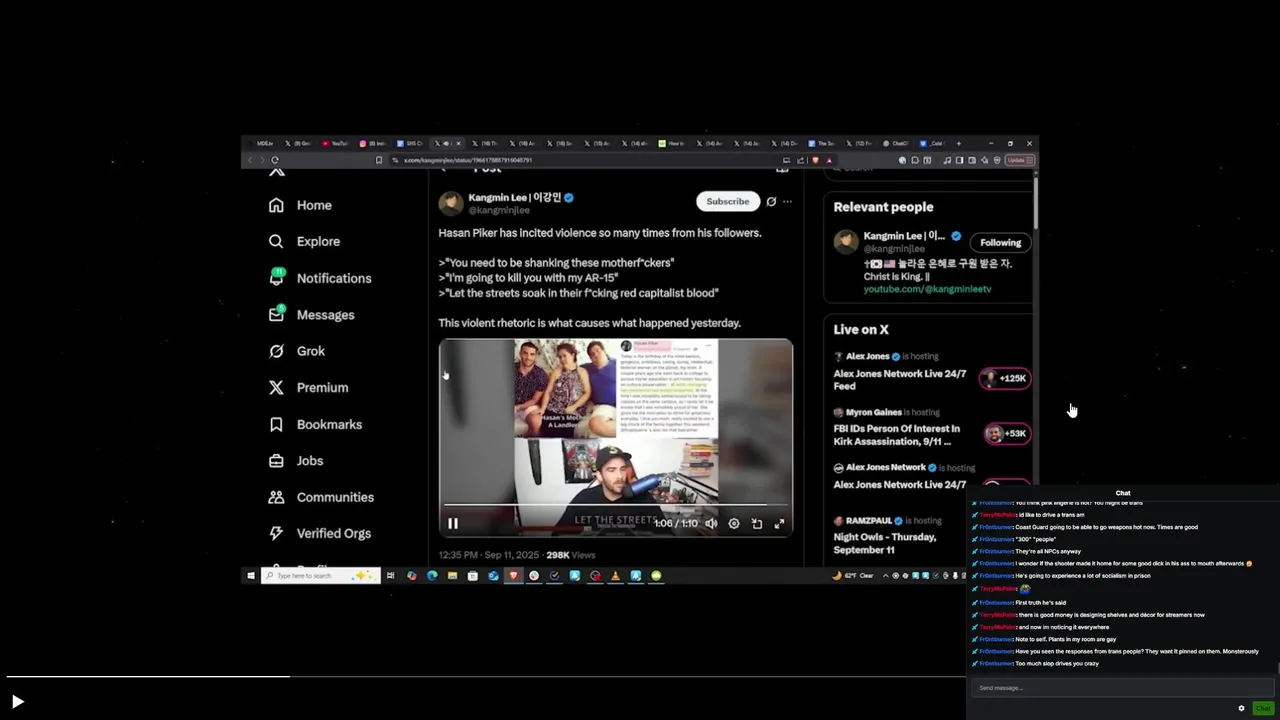Open Verified Orgs in X sidebar
The height and width of the screenshot is (720, 1280).
click(x=320, y=533)
